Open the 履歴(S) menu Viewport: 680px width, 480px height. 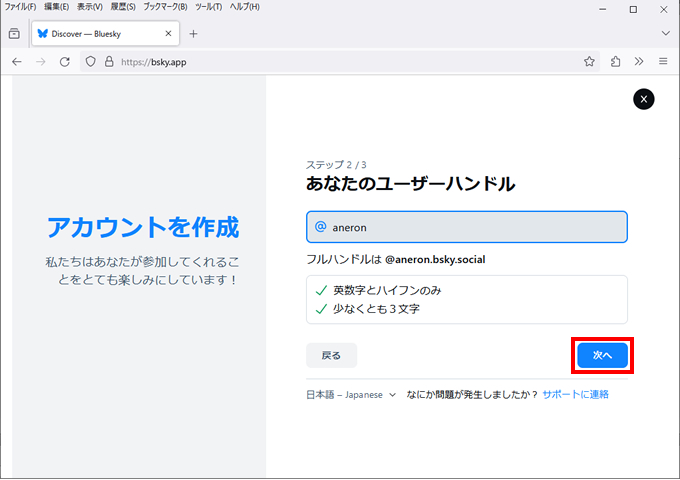pos(123,7)
